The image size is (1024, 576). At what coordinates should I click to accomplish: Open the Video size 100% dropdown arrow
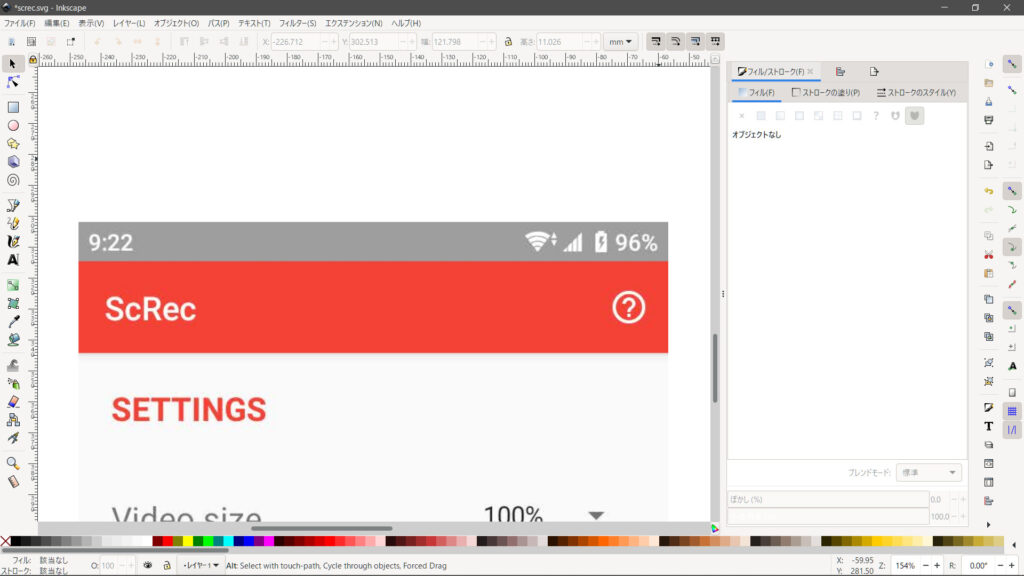[x=596, y=515]
